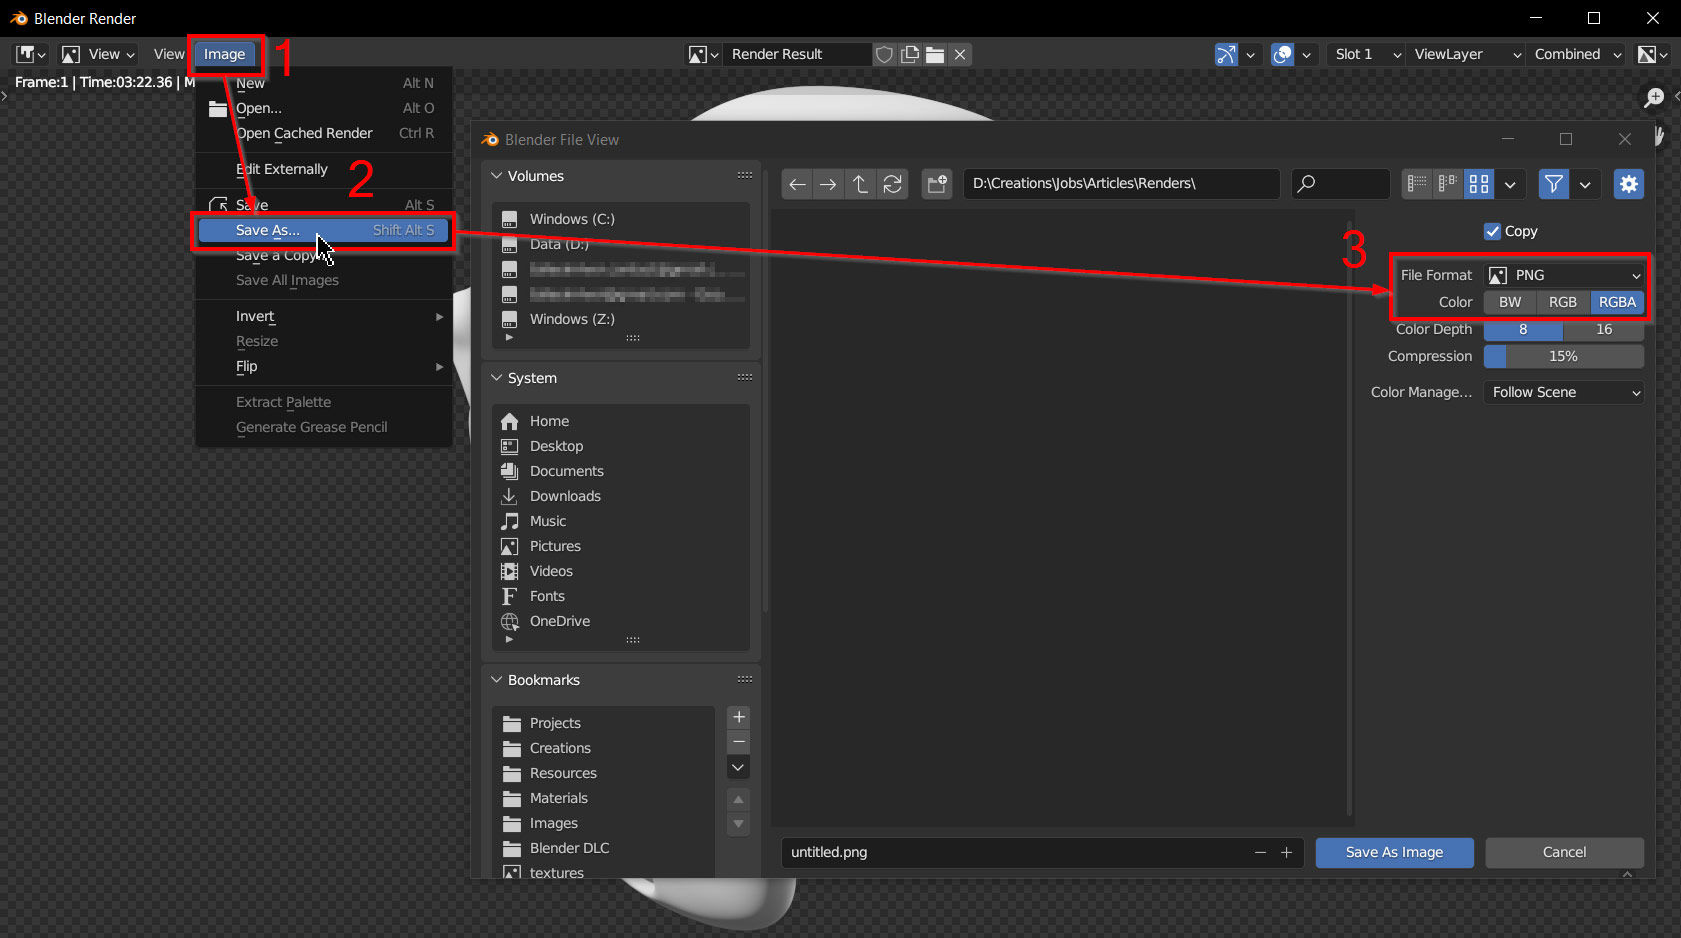Switch to thumbnail display mode
The width and height of the screenshot is (1681, 938).
[x=1478, y=184]
